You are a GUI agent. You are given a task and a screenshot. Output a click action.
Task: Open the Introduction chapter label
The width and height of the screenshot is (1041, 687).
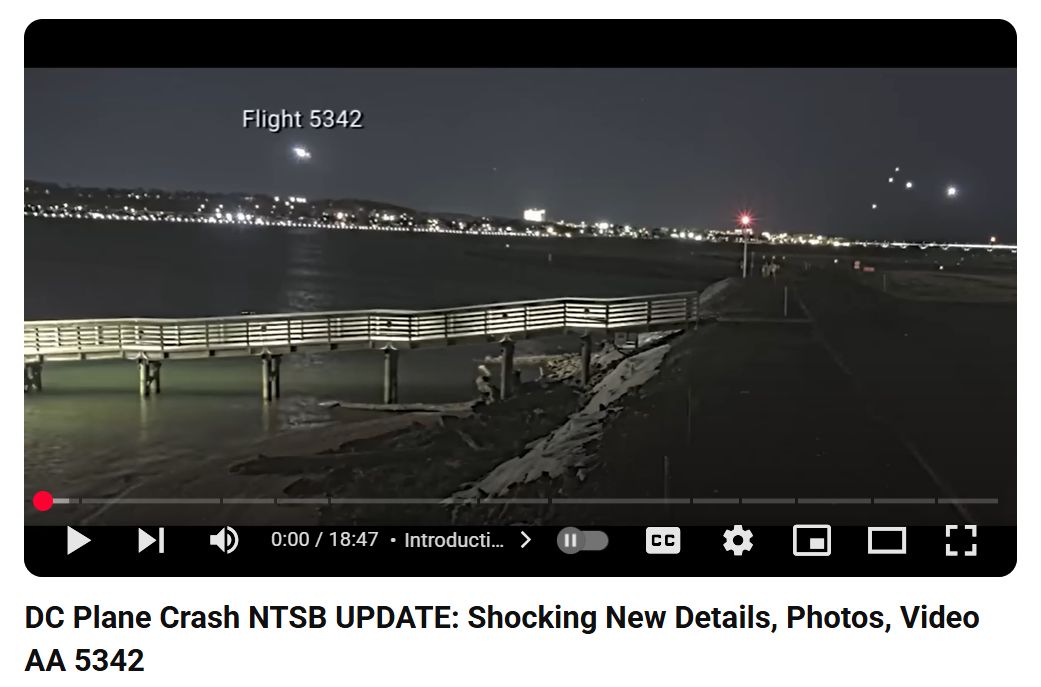coord(454,540)
